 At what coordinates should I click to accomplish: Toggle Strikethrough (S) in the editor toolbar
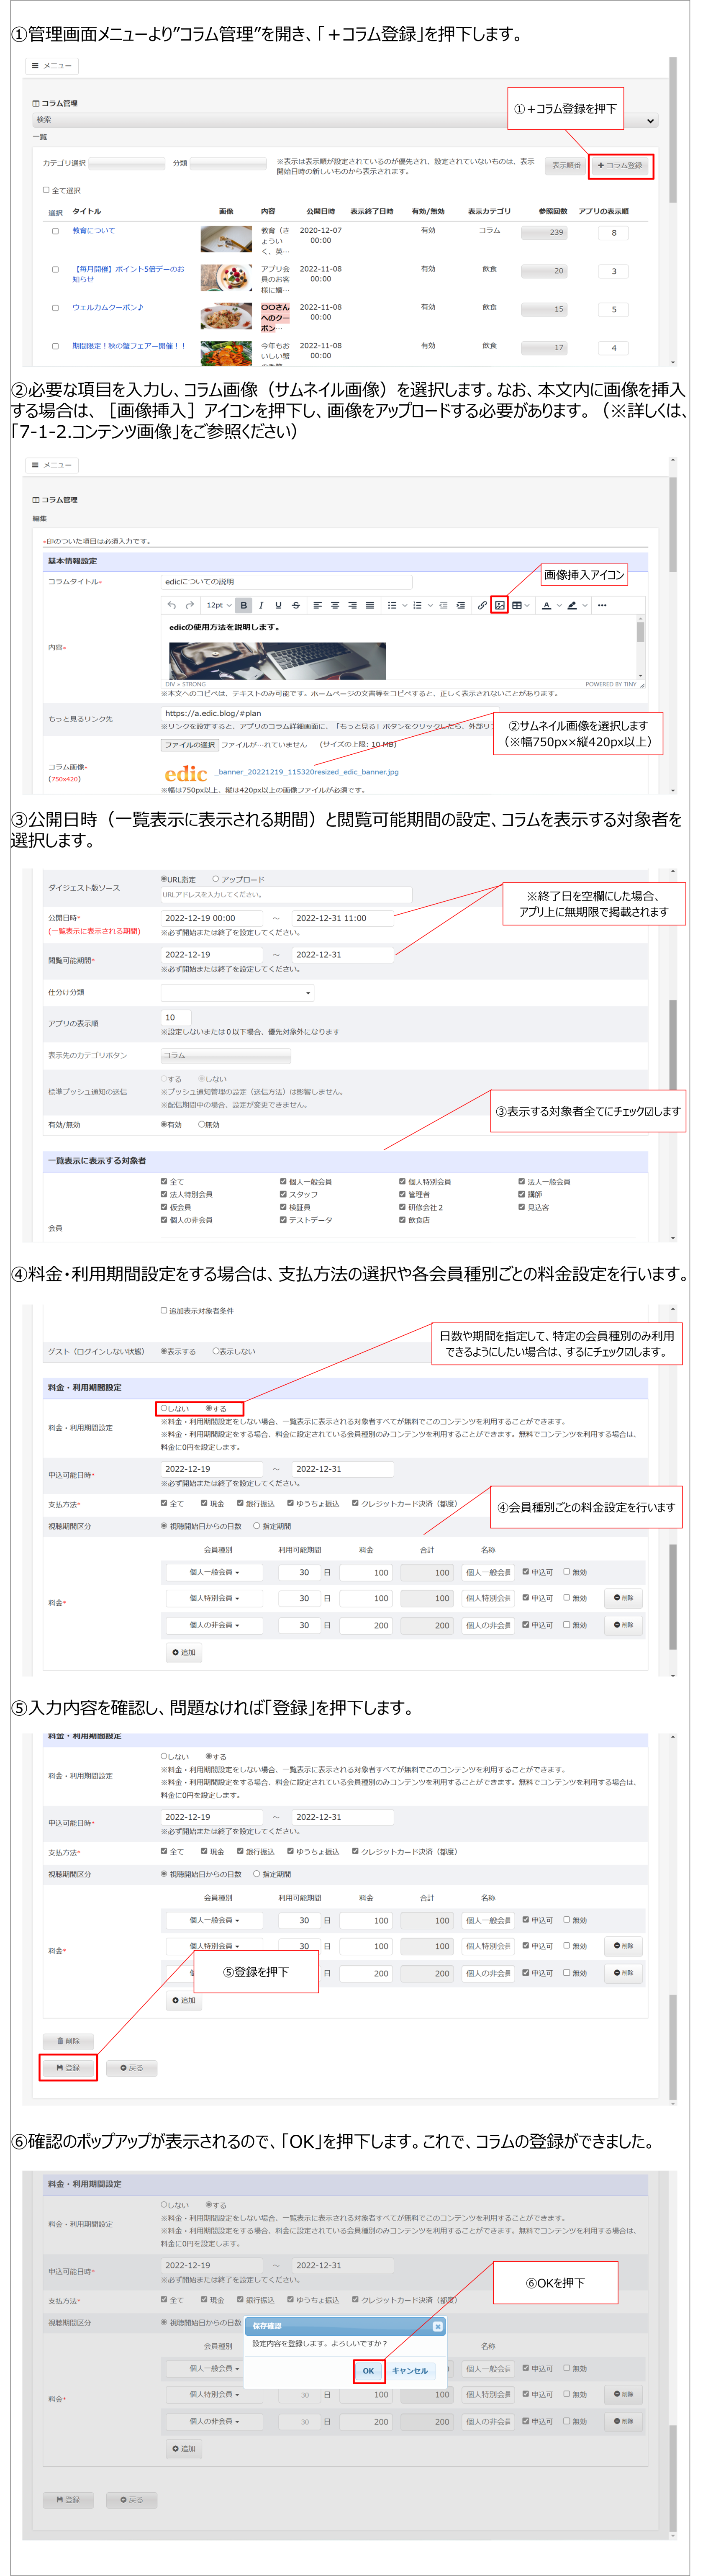pyautogui.click(x=295, y=605)
